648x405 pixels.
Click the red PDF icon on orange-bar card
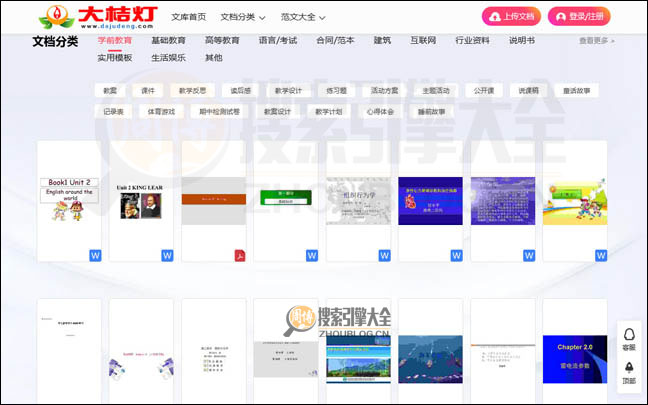[x=240, y=255]
